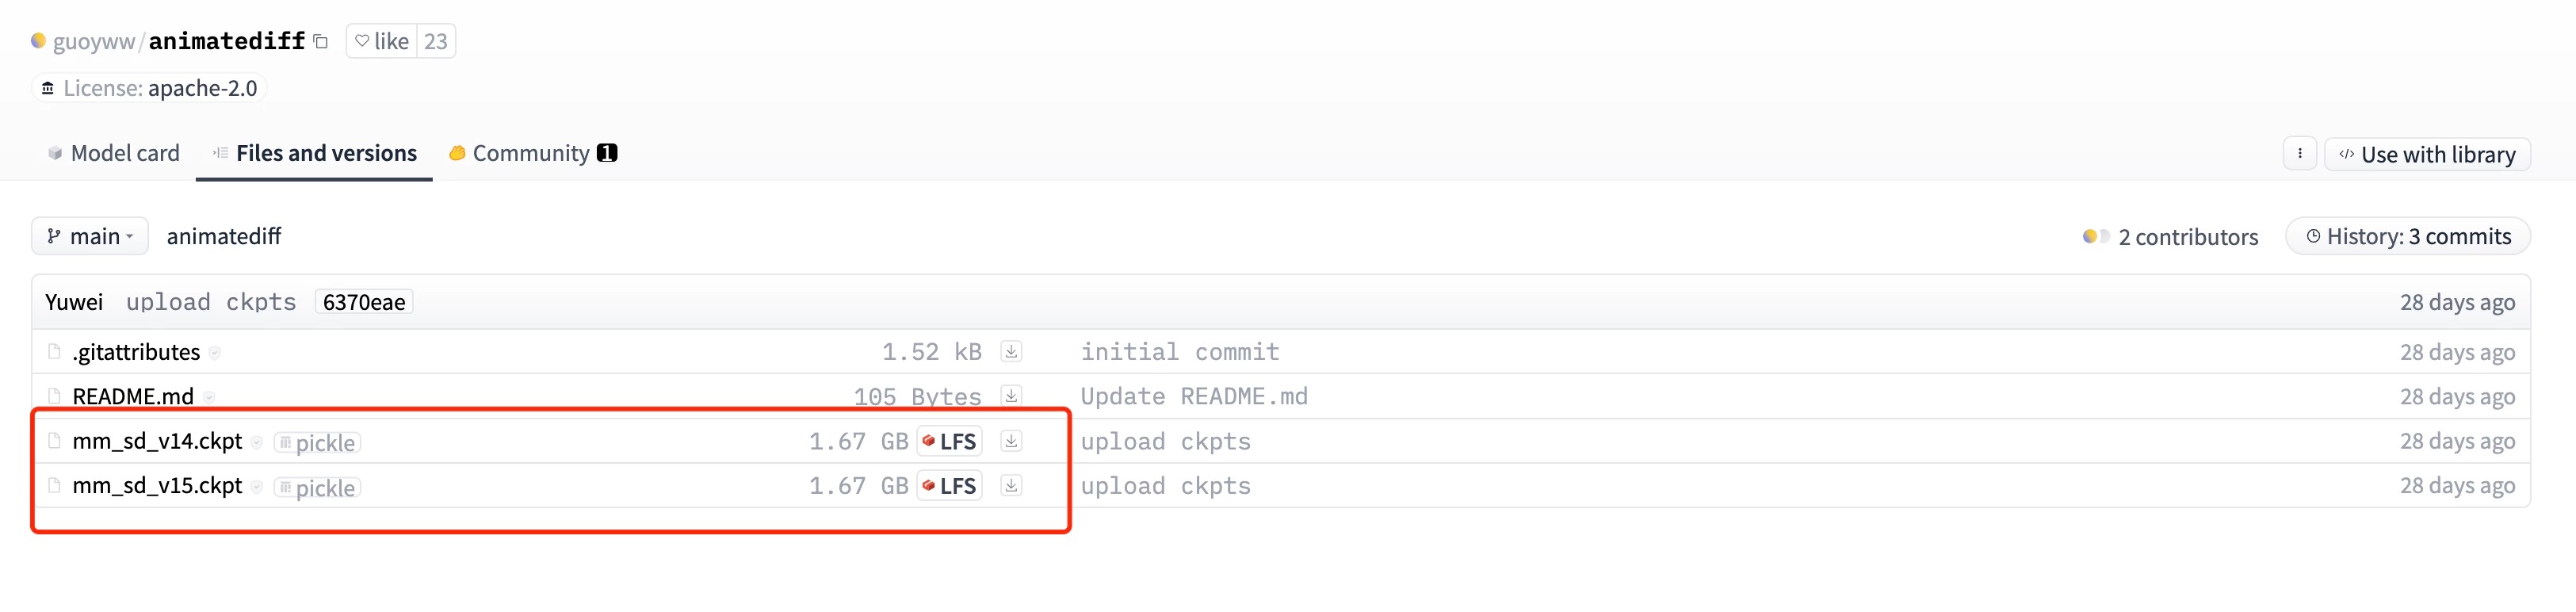Image resolution: width=2576 pixels, height=612 pixels.
Task: Open the pickle tag on mm_sd_v15.ckpt
Action: 317,488
